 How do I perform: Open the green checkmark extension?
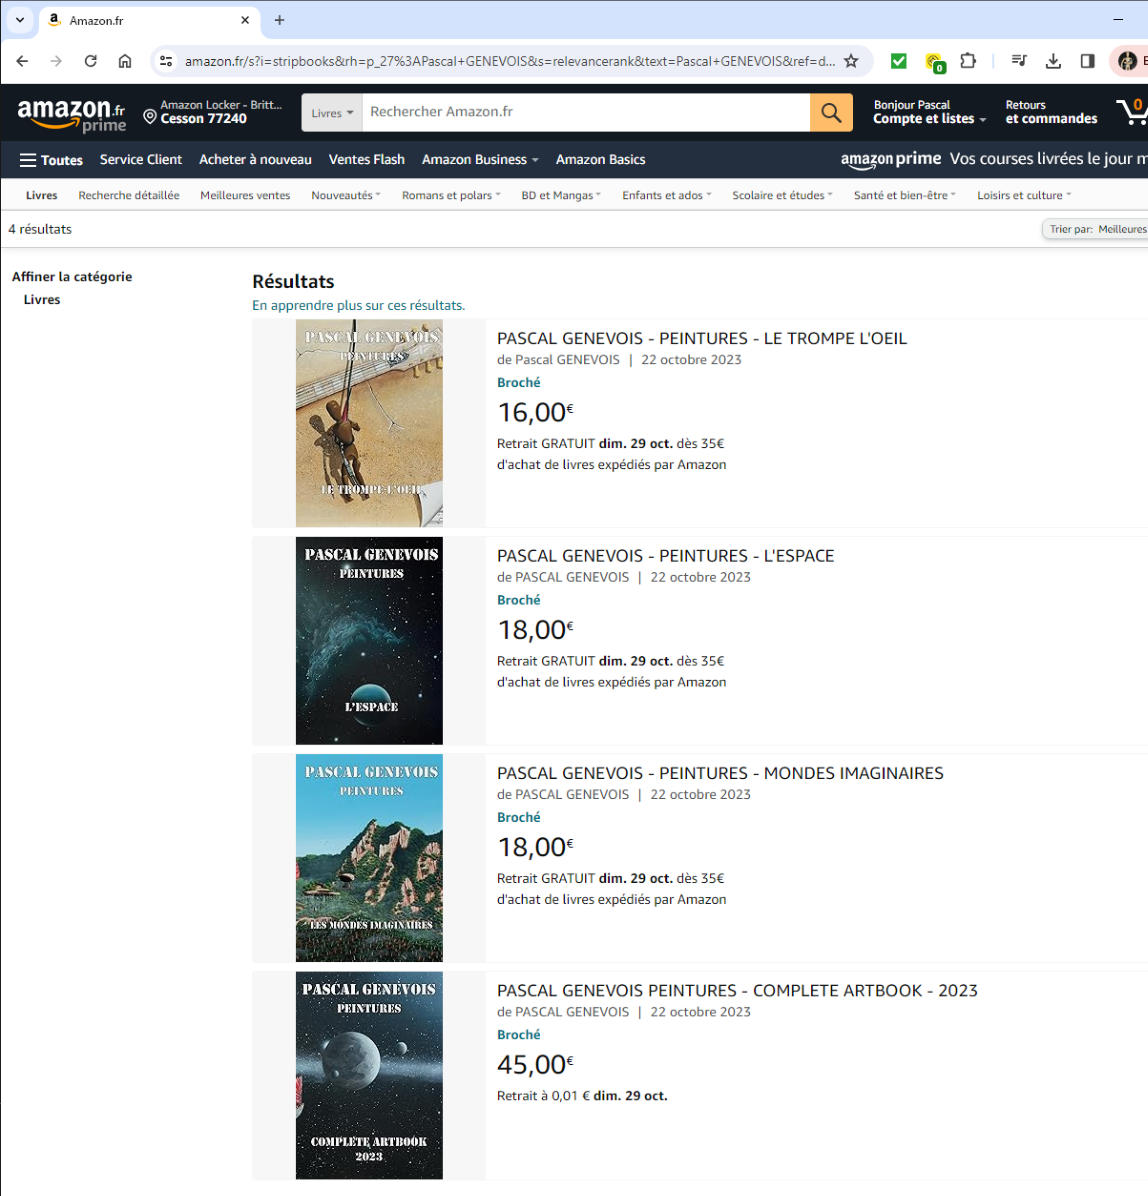point(899,61)
